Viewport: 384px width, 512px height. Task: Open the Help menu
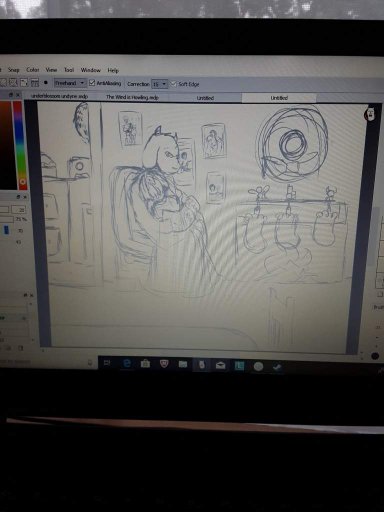pos(113,70)
